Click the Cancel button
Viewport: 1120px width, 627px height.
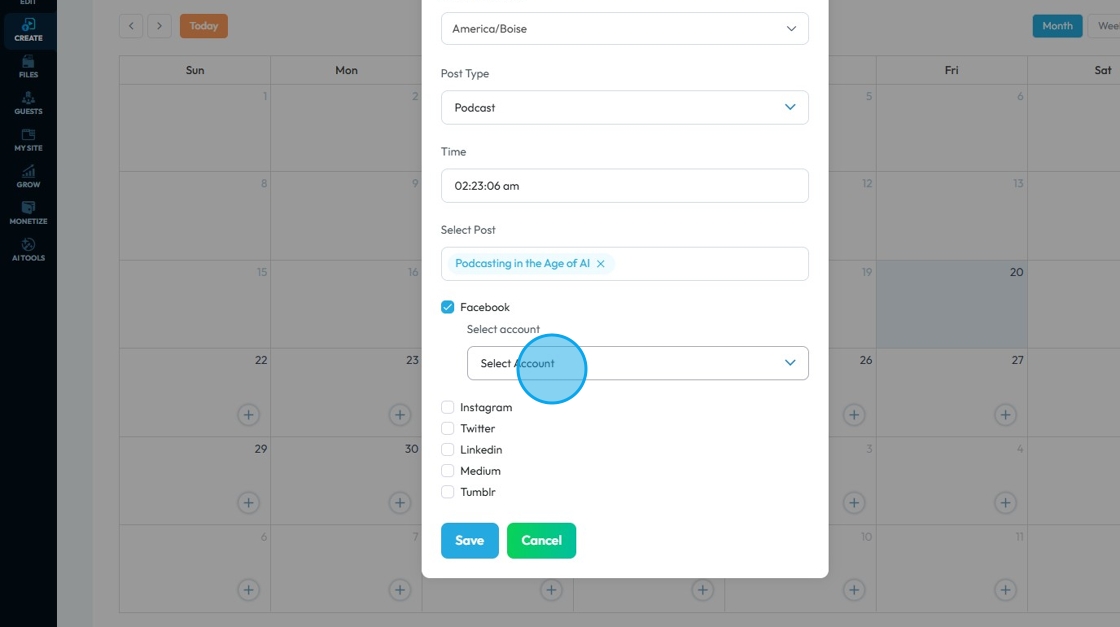[x=541, y=540]
